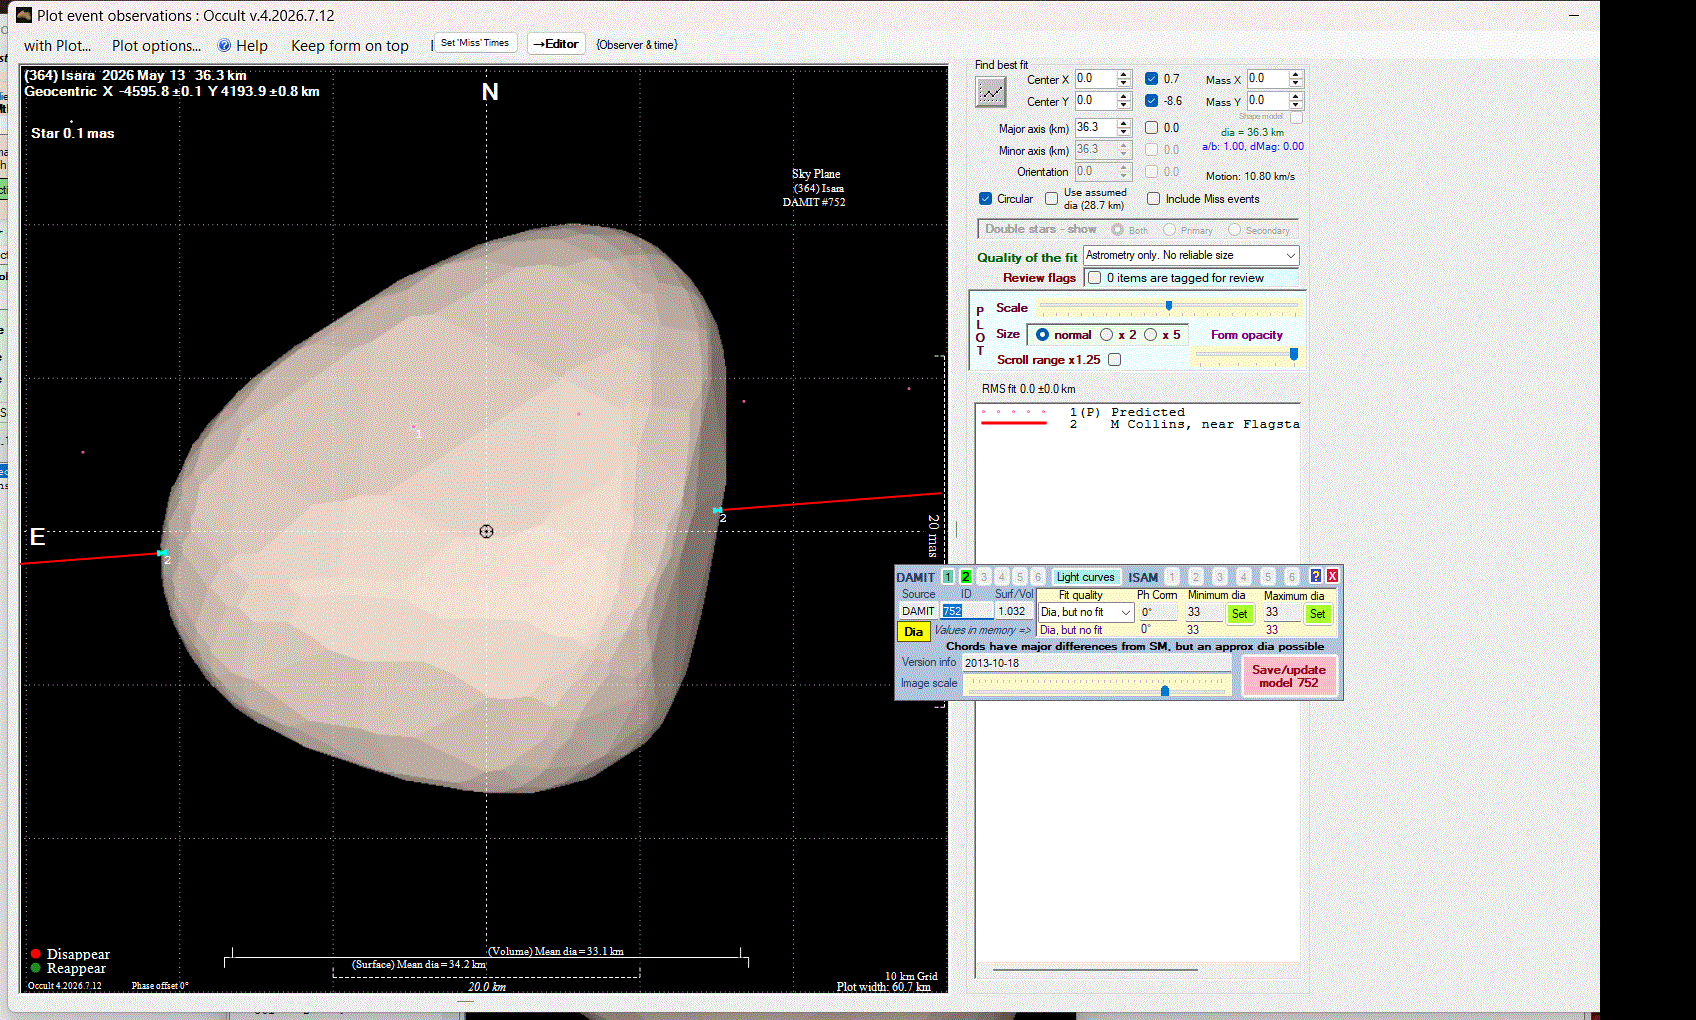Screen dimensions: 1696x1020
Task: Click the Set 'Miss' Times button
Action: pos(475,43)
